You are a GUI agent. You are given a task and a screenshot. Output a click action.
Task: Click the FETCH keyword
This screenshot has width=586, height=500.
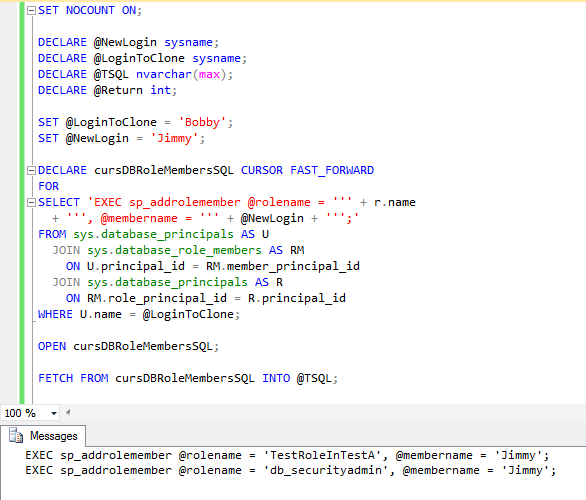coord(55,378)
